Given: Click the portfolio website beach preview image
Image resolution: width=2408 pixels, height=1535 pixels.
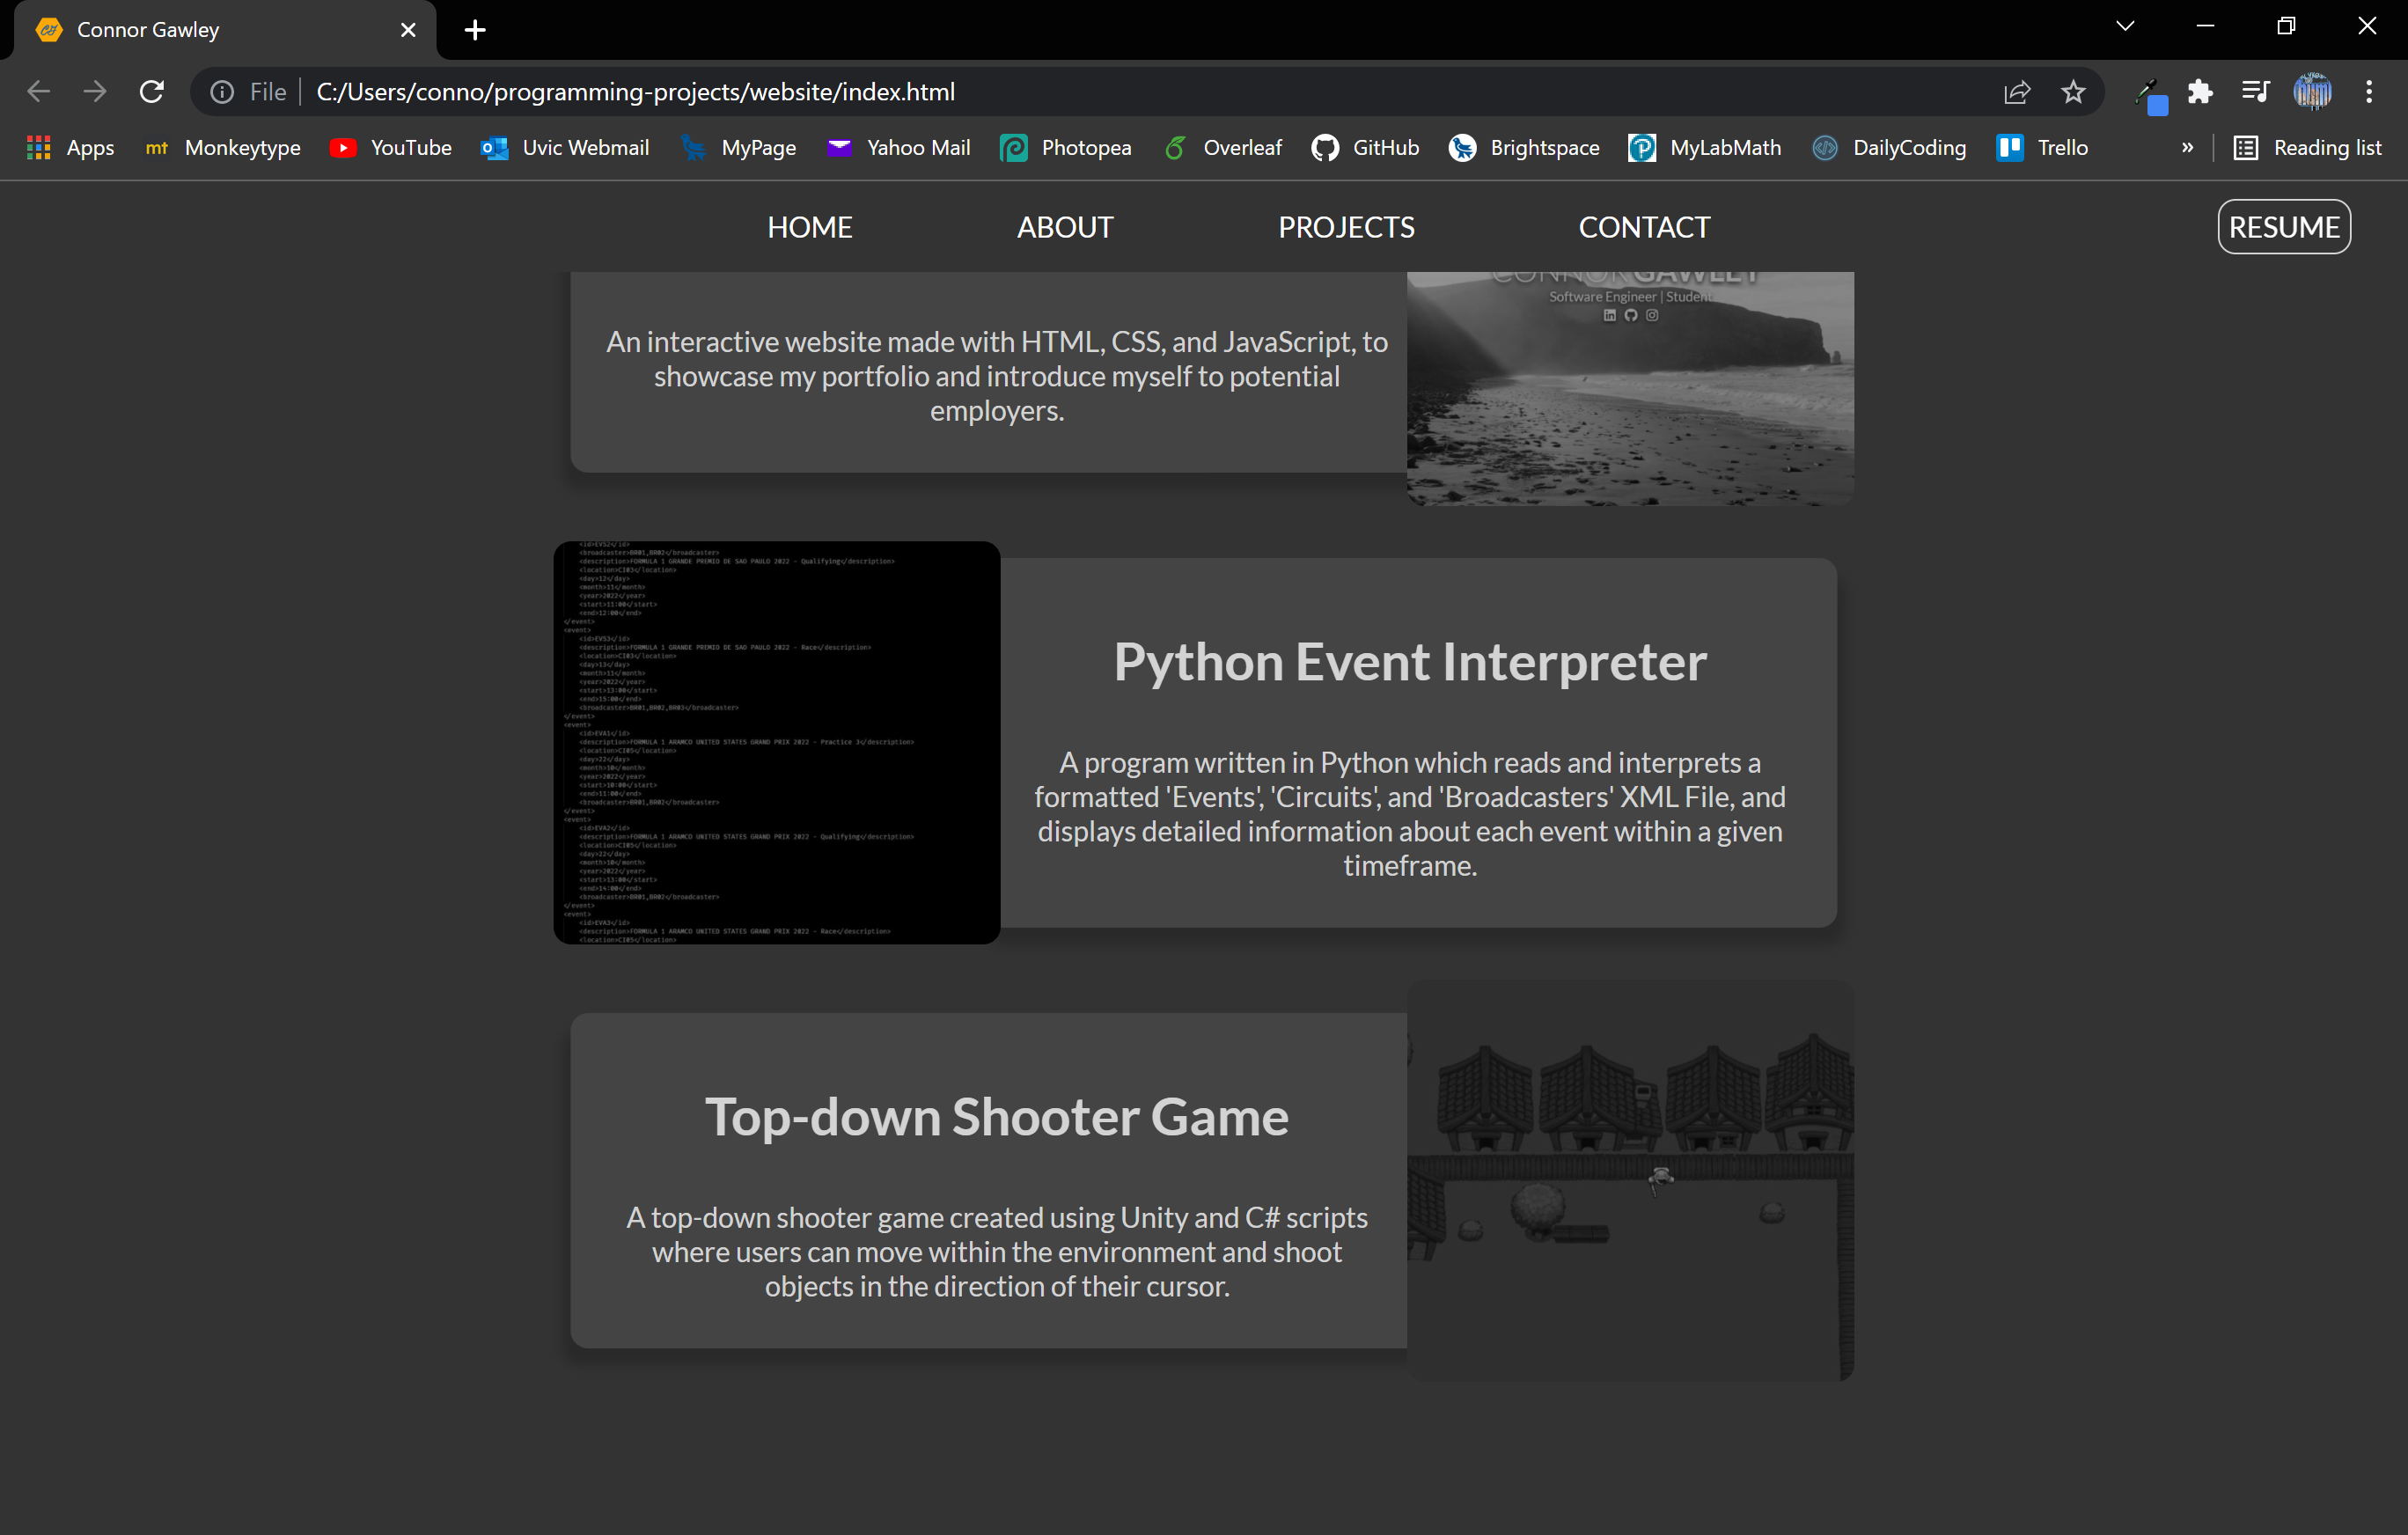Looking at the screenshot, I should click(1630, 388).
